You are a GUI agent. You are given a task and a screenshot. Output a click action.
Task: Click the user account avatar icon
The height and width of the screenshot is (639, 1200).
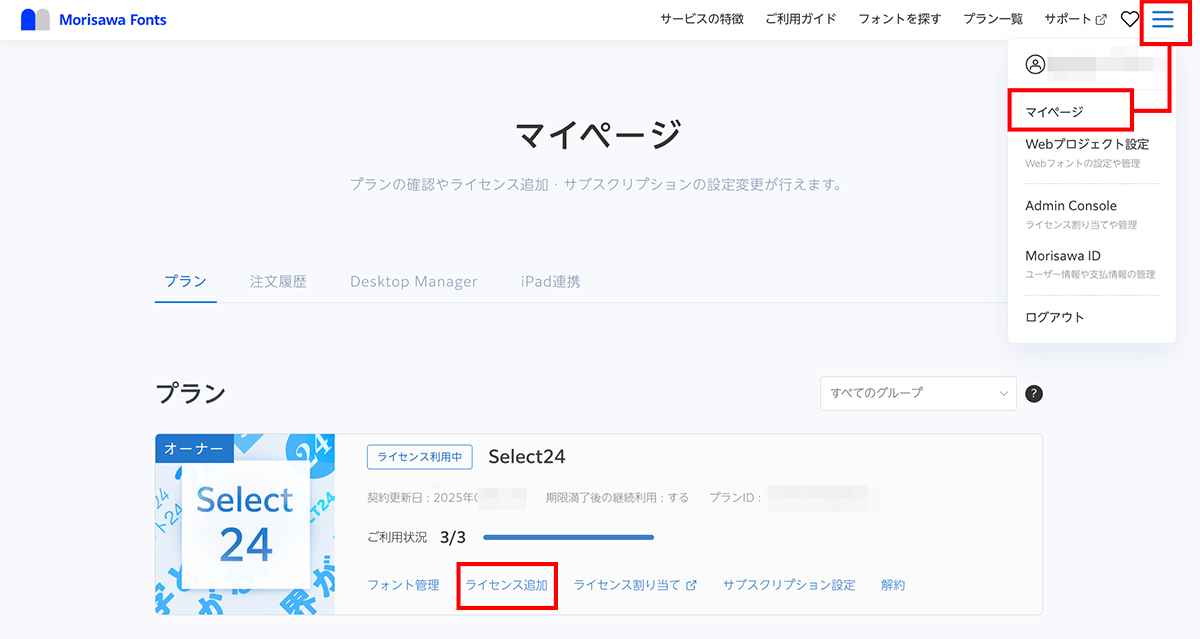(1035, 64)
